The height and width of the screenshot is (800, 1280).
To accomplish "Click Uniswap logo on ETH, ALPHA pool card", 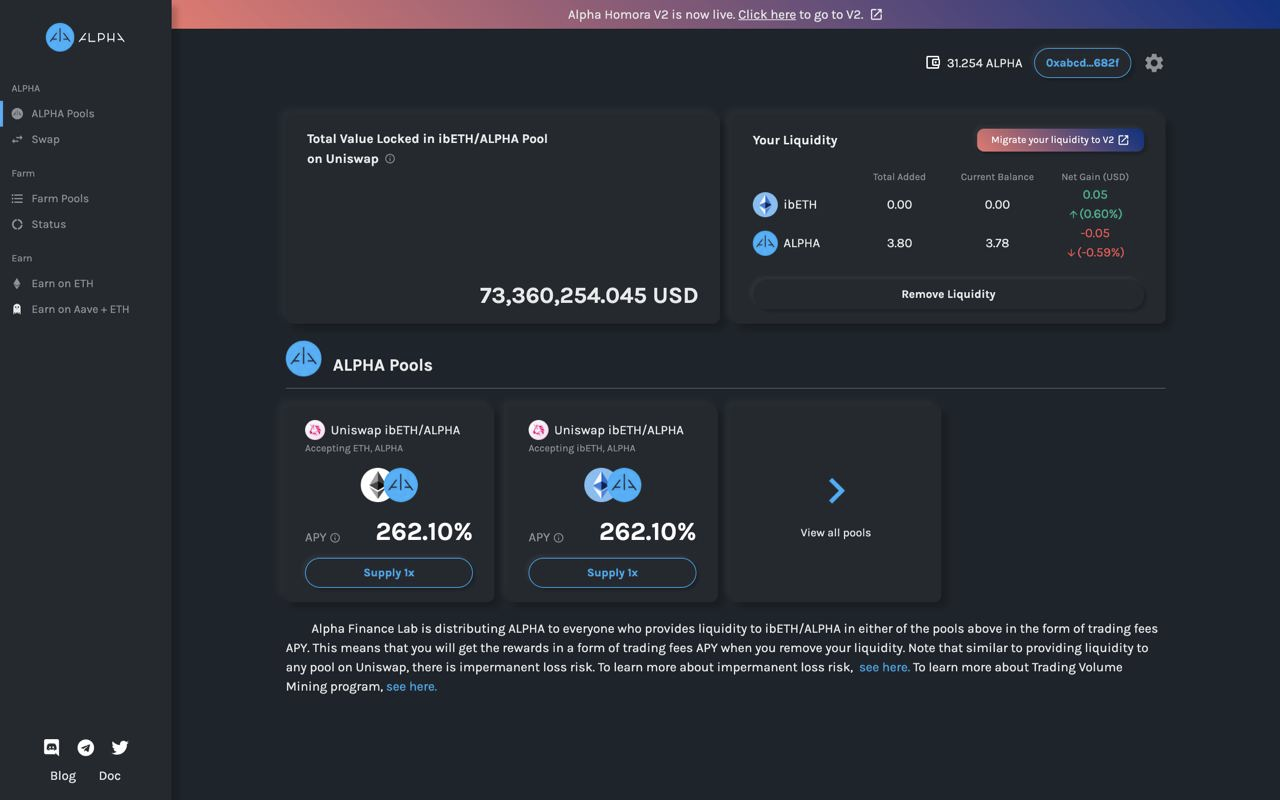I will tap(315, 430).
